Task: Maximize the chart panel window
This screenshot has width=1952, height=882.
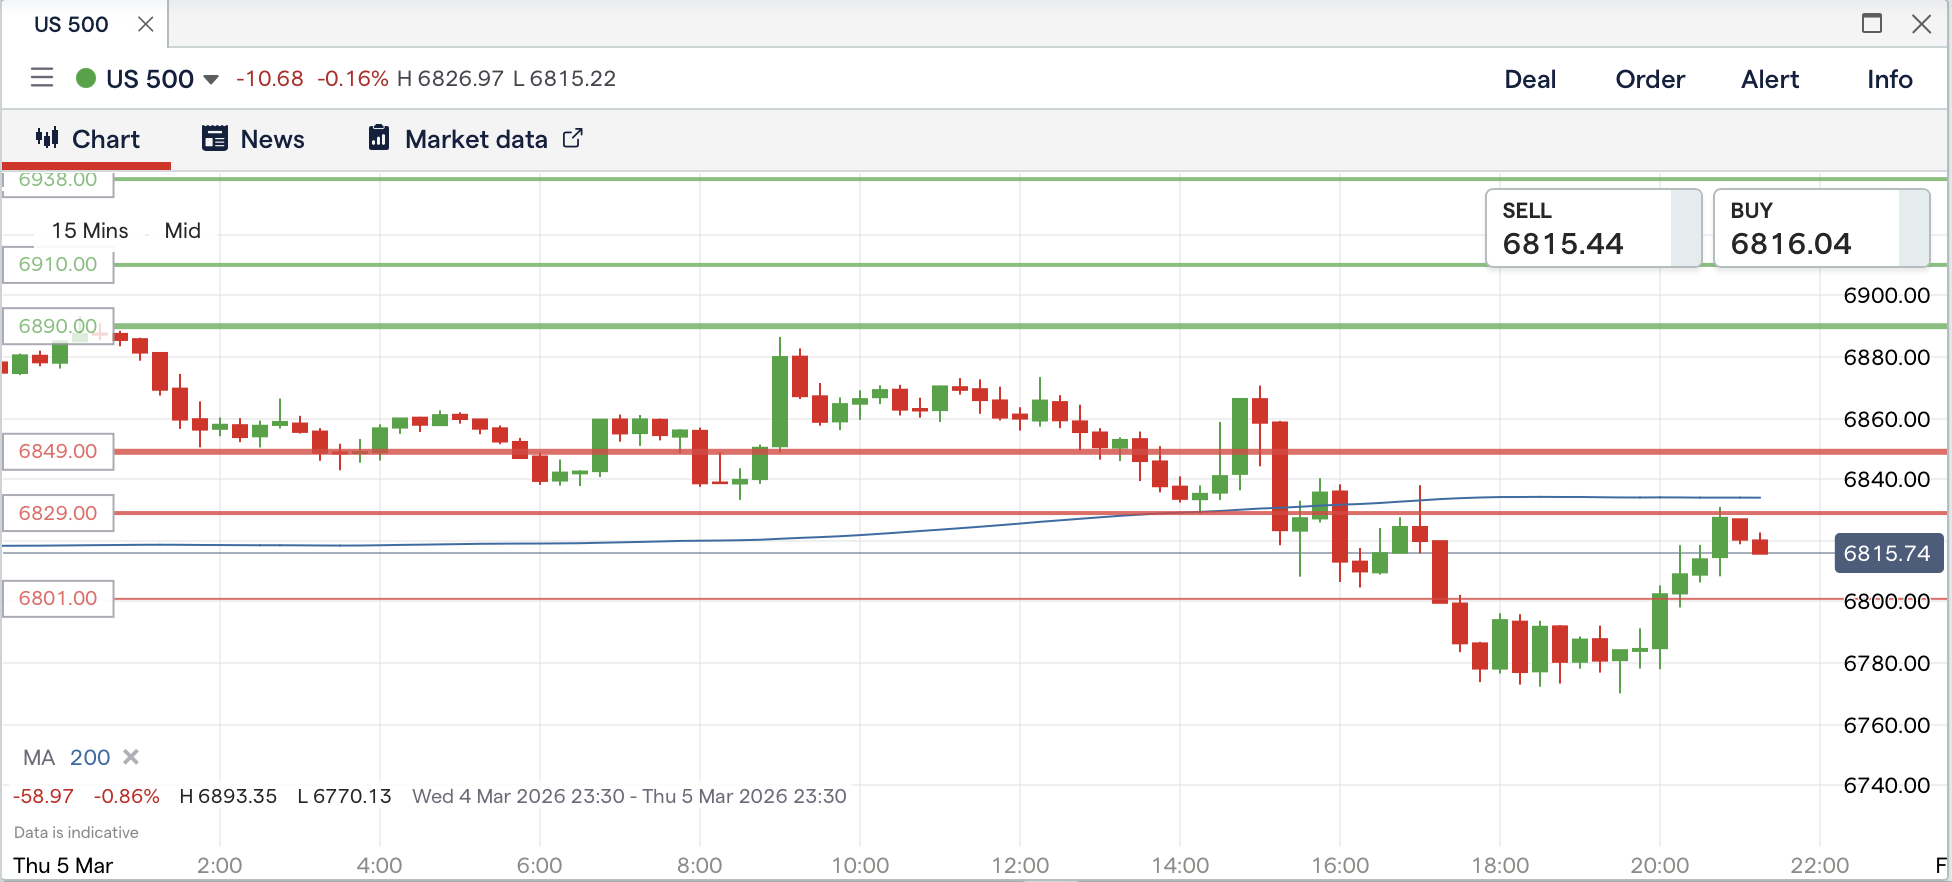Action: 1872,23
